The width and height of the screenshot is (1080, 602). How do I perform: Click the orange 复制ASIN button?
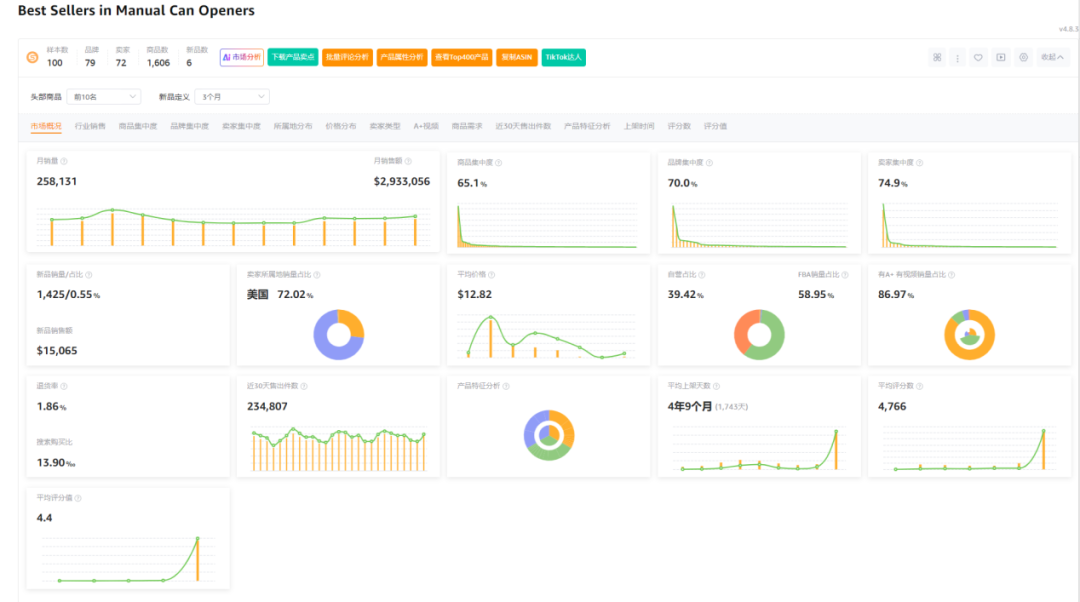[x=517, y=57]
